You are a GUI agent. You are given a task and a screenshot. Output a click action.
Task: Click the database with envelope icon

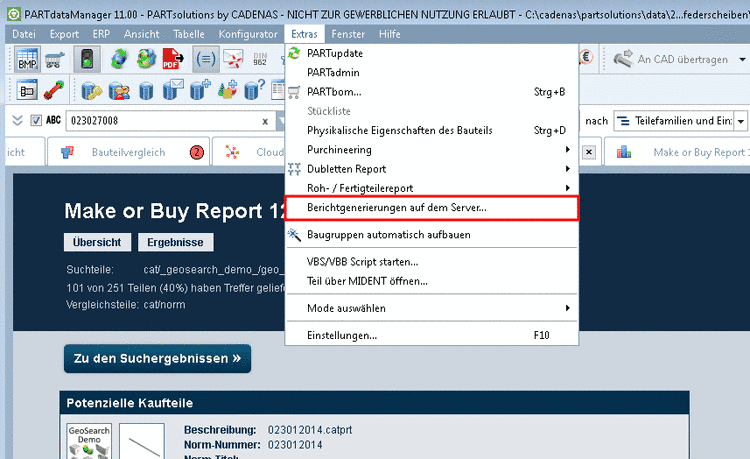(x=173, y=90)
